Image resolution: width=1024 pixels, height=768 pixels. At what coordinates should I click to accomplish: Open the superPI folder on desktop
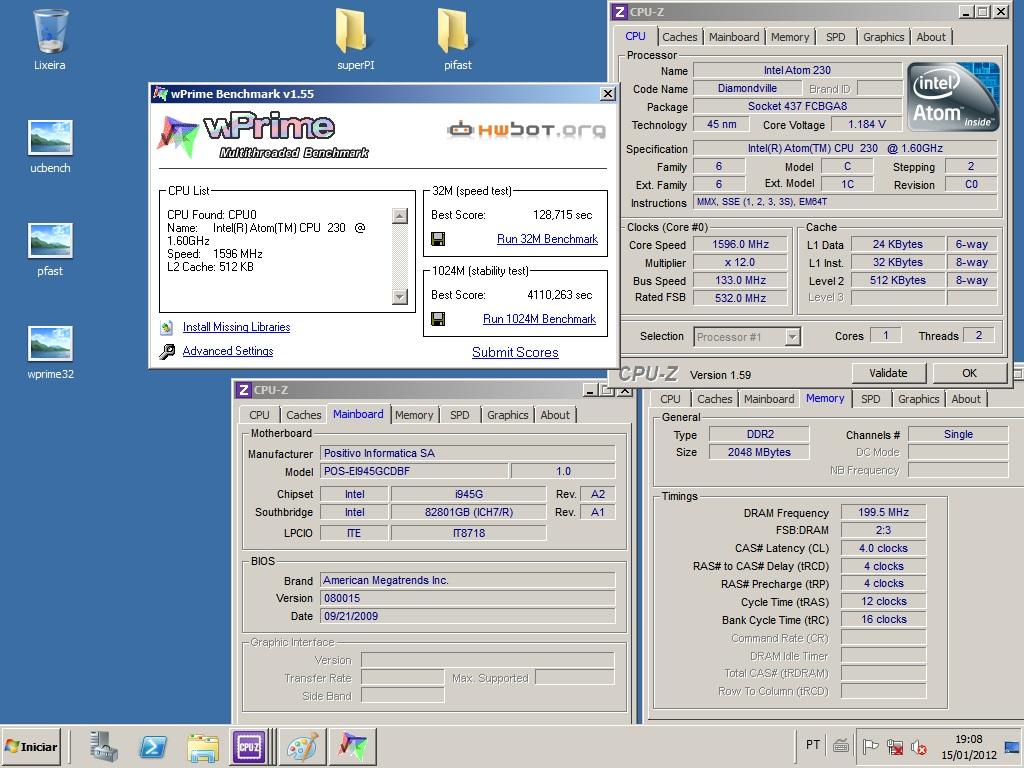click(351, 31)
